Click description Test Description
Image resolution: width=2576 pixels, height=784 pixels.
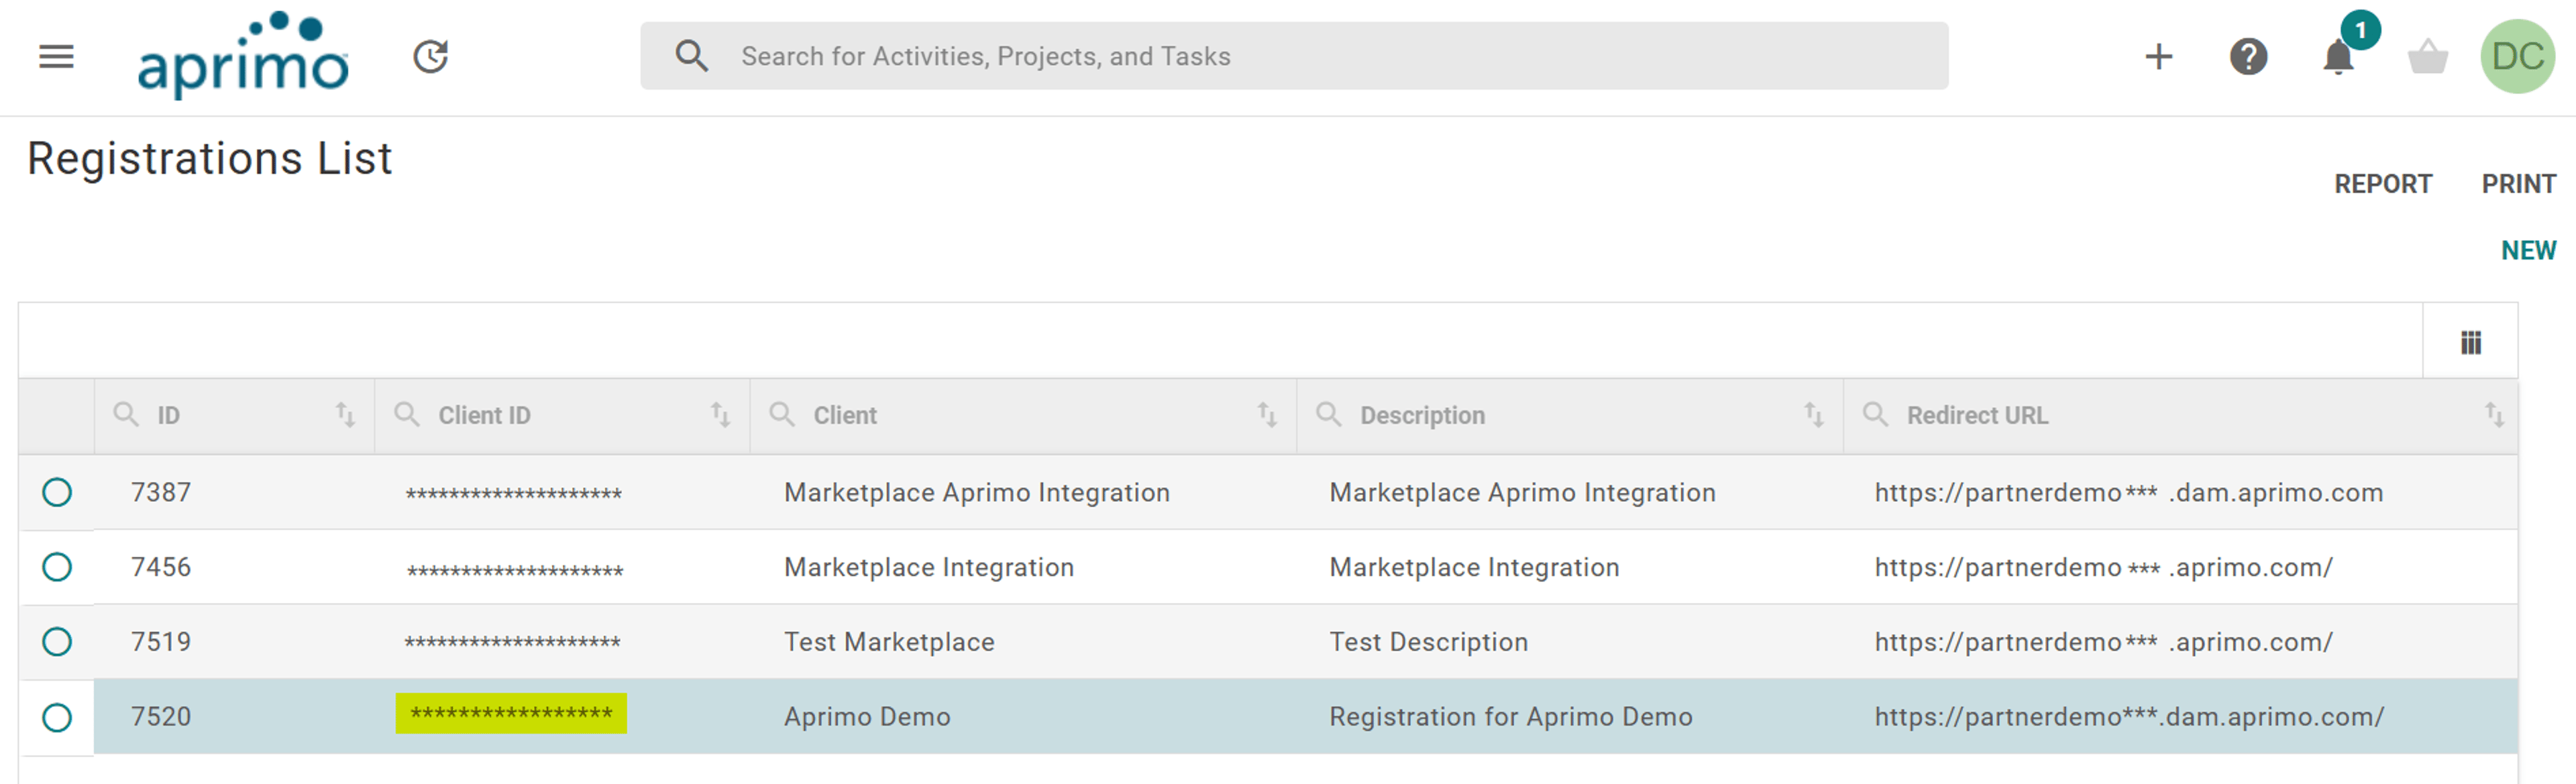click(1428, 642)
